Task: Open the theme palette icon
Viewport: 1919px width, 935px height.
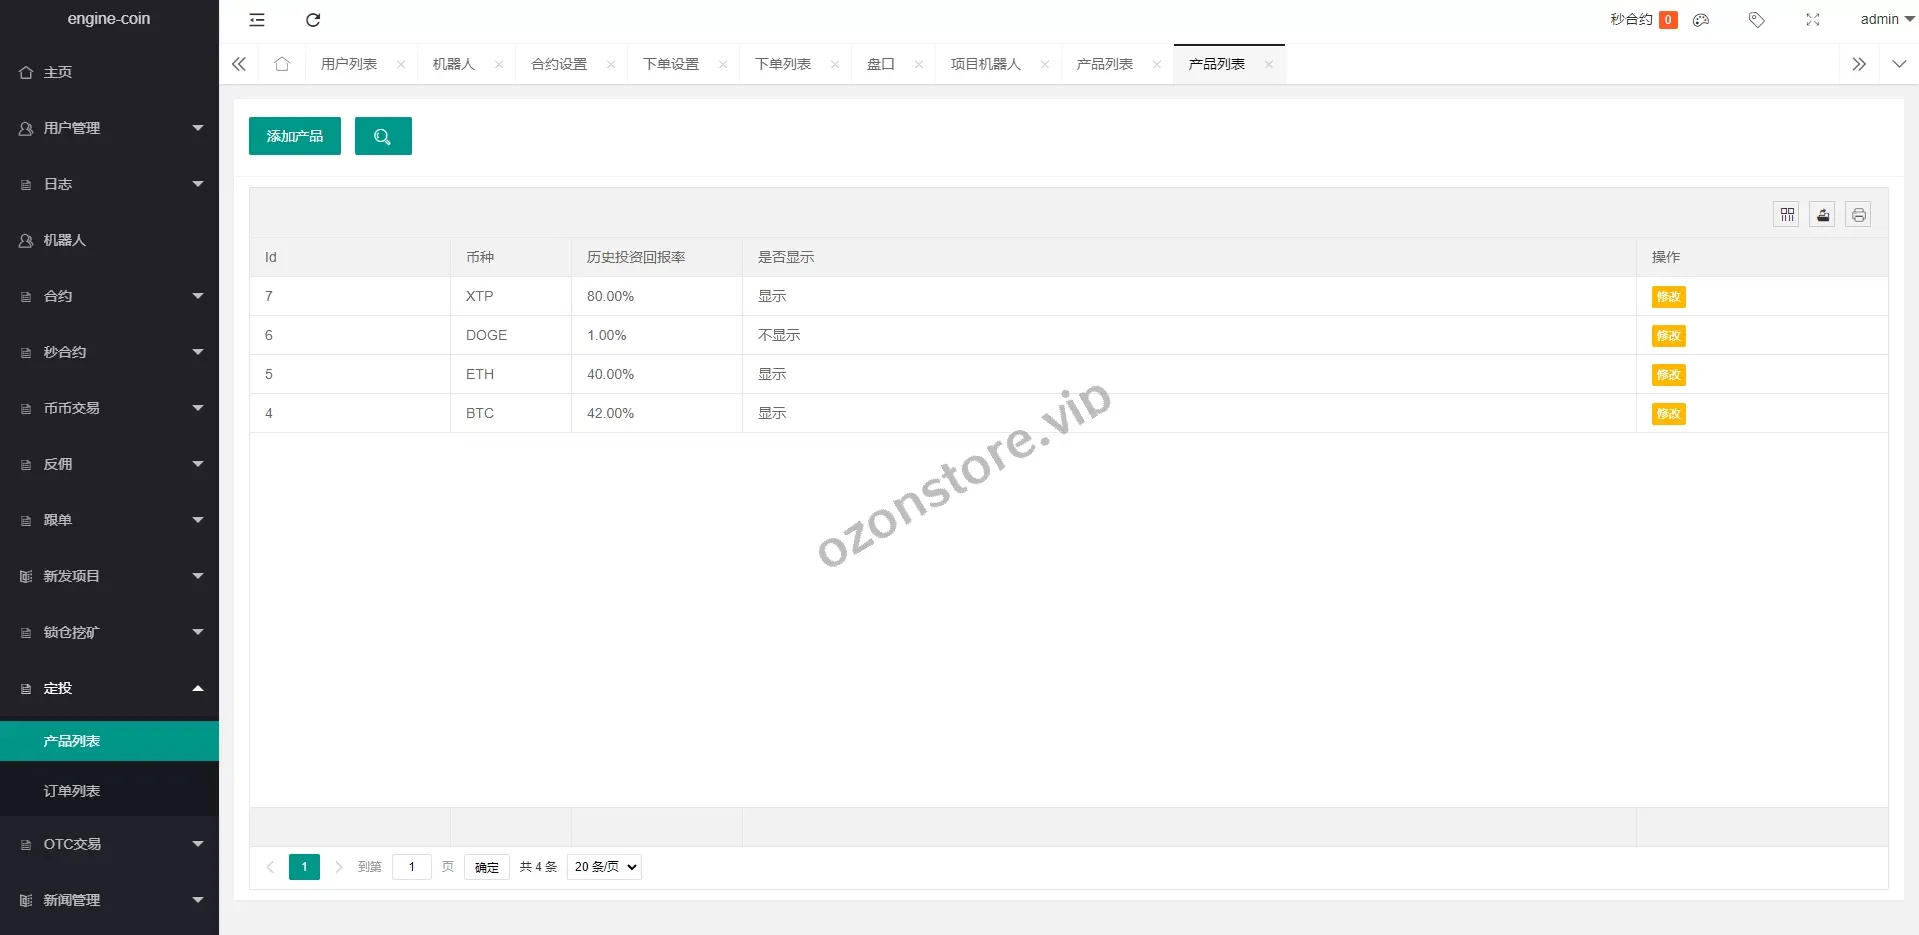Action: pos(1701,20)
